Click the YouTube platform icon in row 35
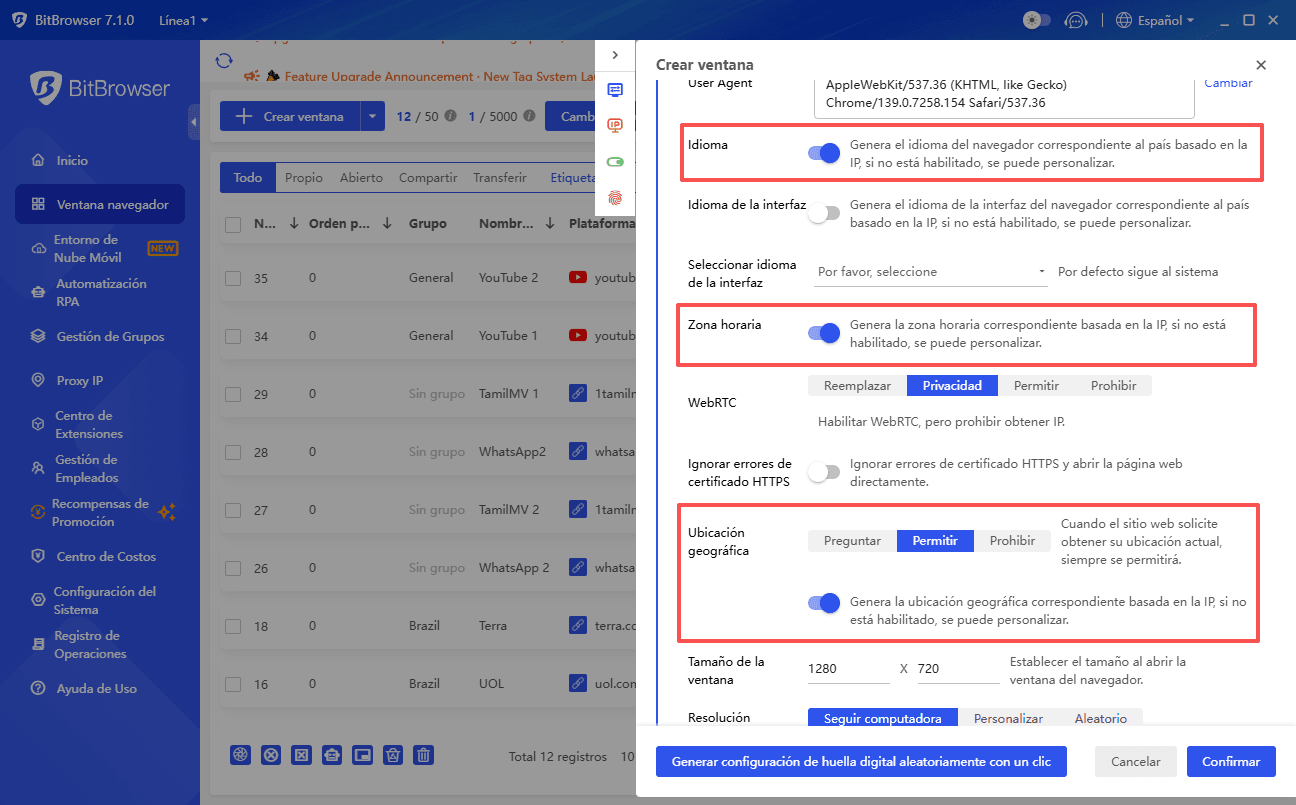The image size is (1296, 805). (x=577, y=278)
